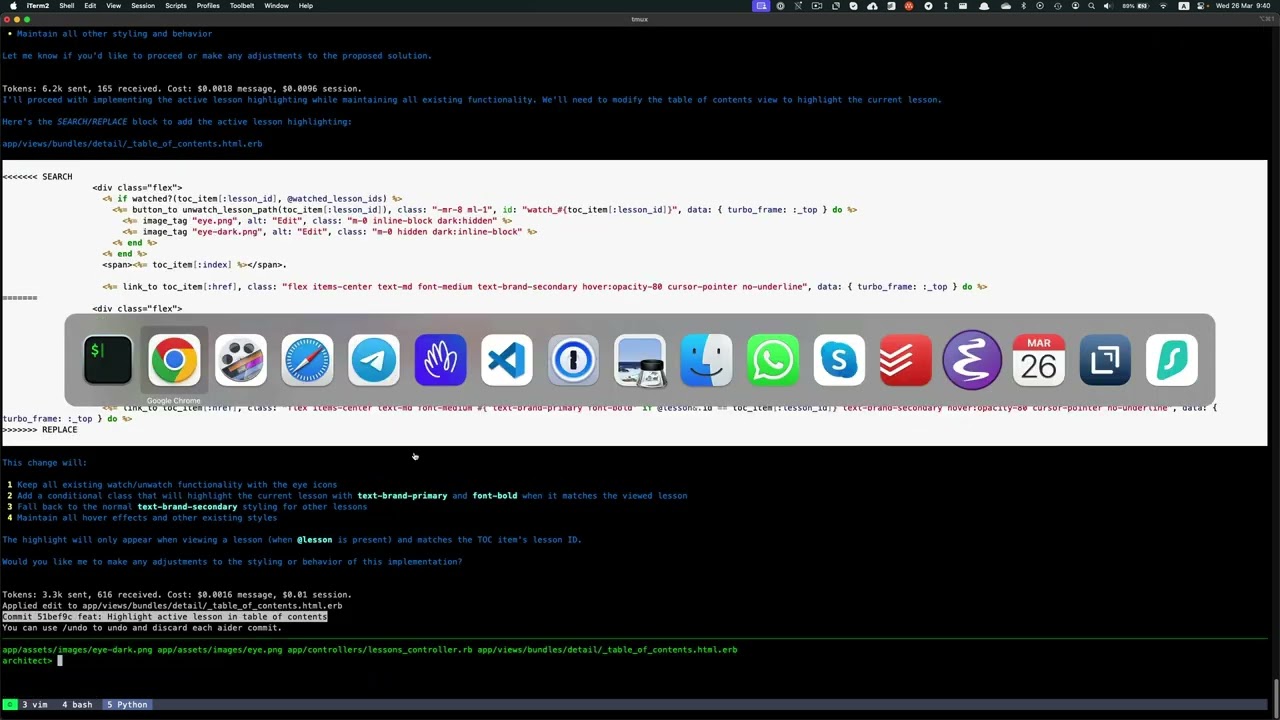Switch to tmux window 3 vim
The height and width of the screenshot is (720, 1280).
pos(35,705)
